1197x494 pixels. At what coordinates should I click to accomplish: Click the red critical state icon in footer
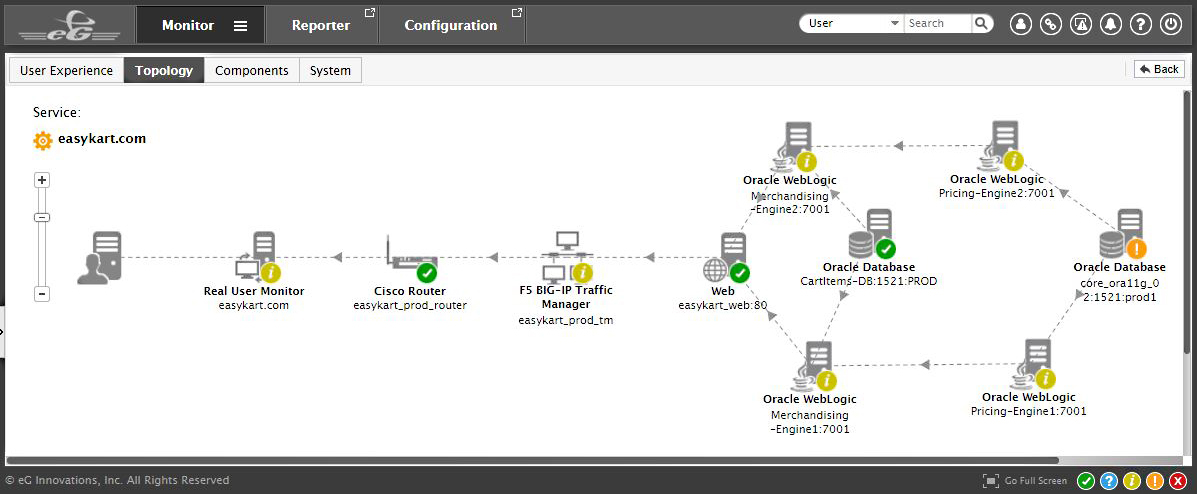pos(1179,481)
